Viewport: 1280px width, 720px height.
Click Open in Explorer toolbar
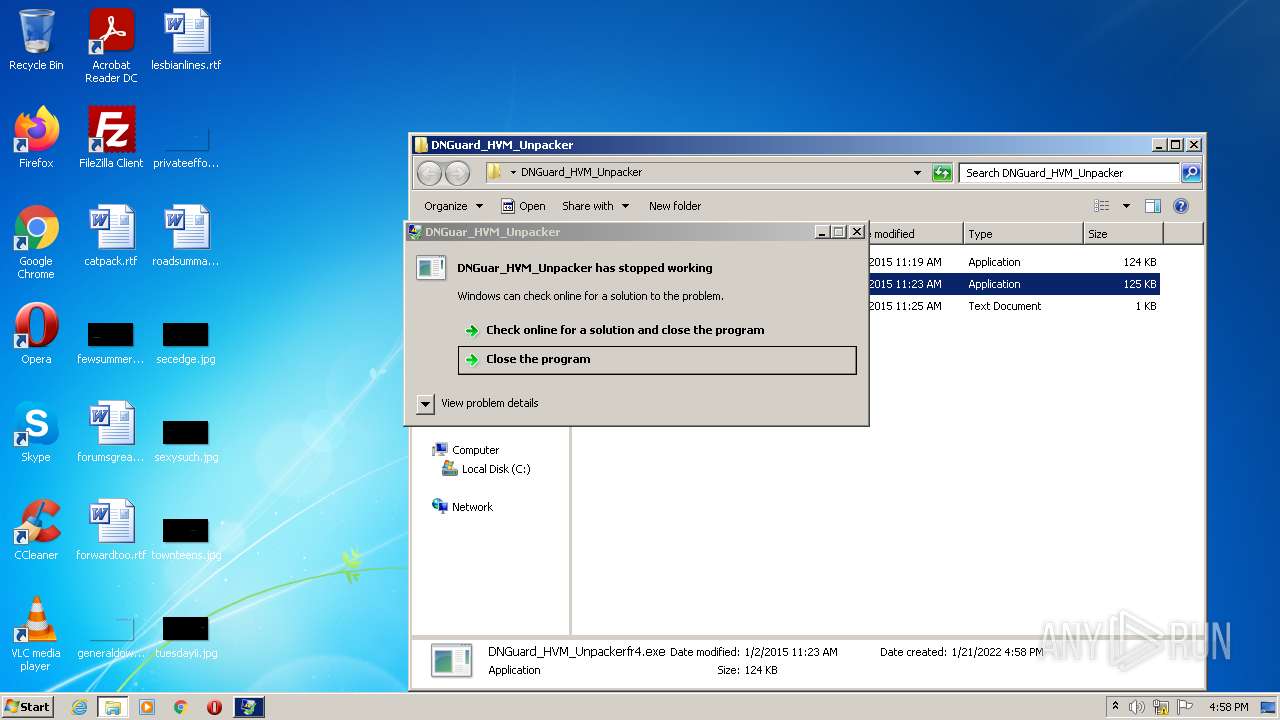coord(523,206)
